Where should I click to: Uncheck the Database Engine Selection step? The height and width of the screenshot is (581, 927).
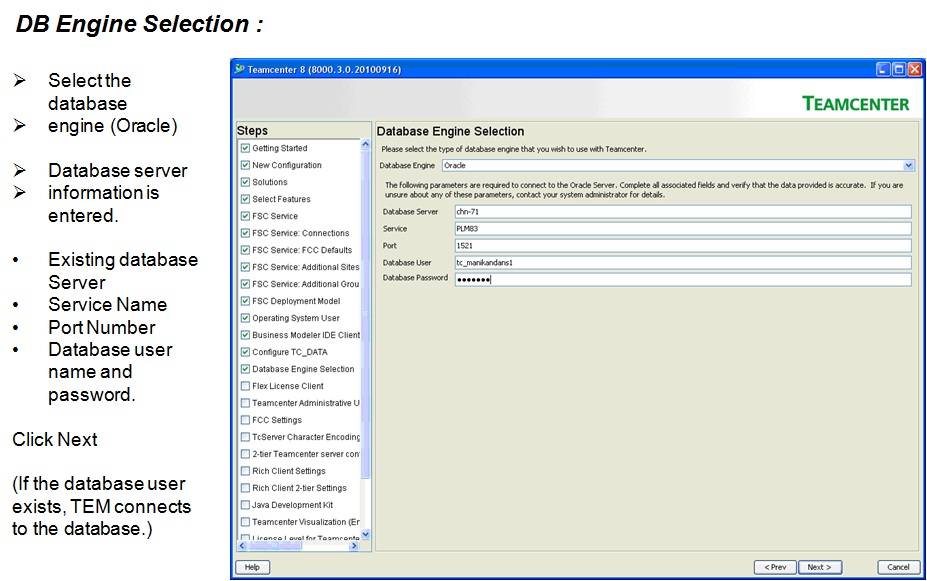click(243, 368)
